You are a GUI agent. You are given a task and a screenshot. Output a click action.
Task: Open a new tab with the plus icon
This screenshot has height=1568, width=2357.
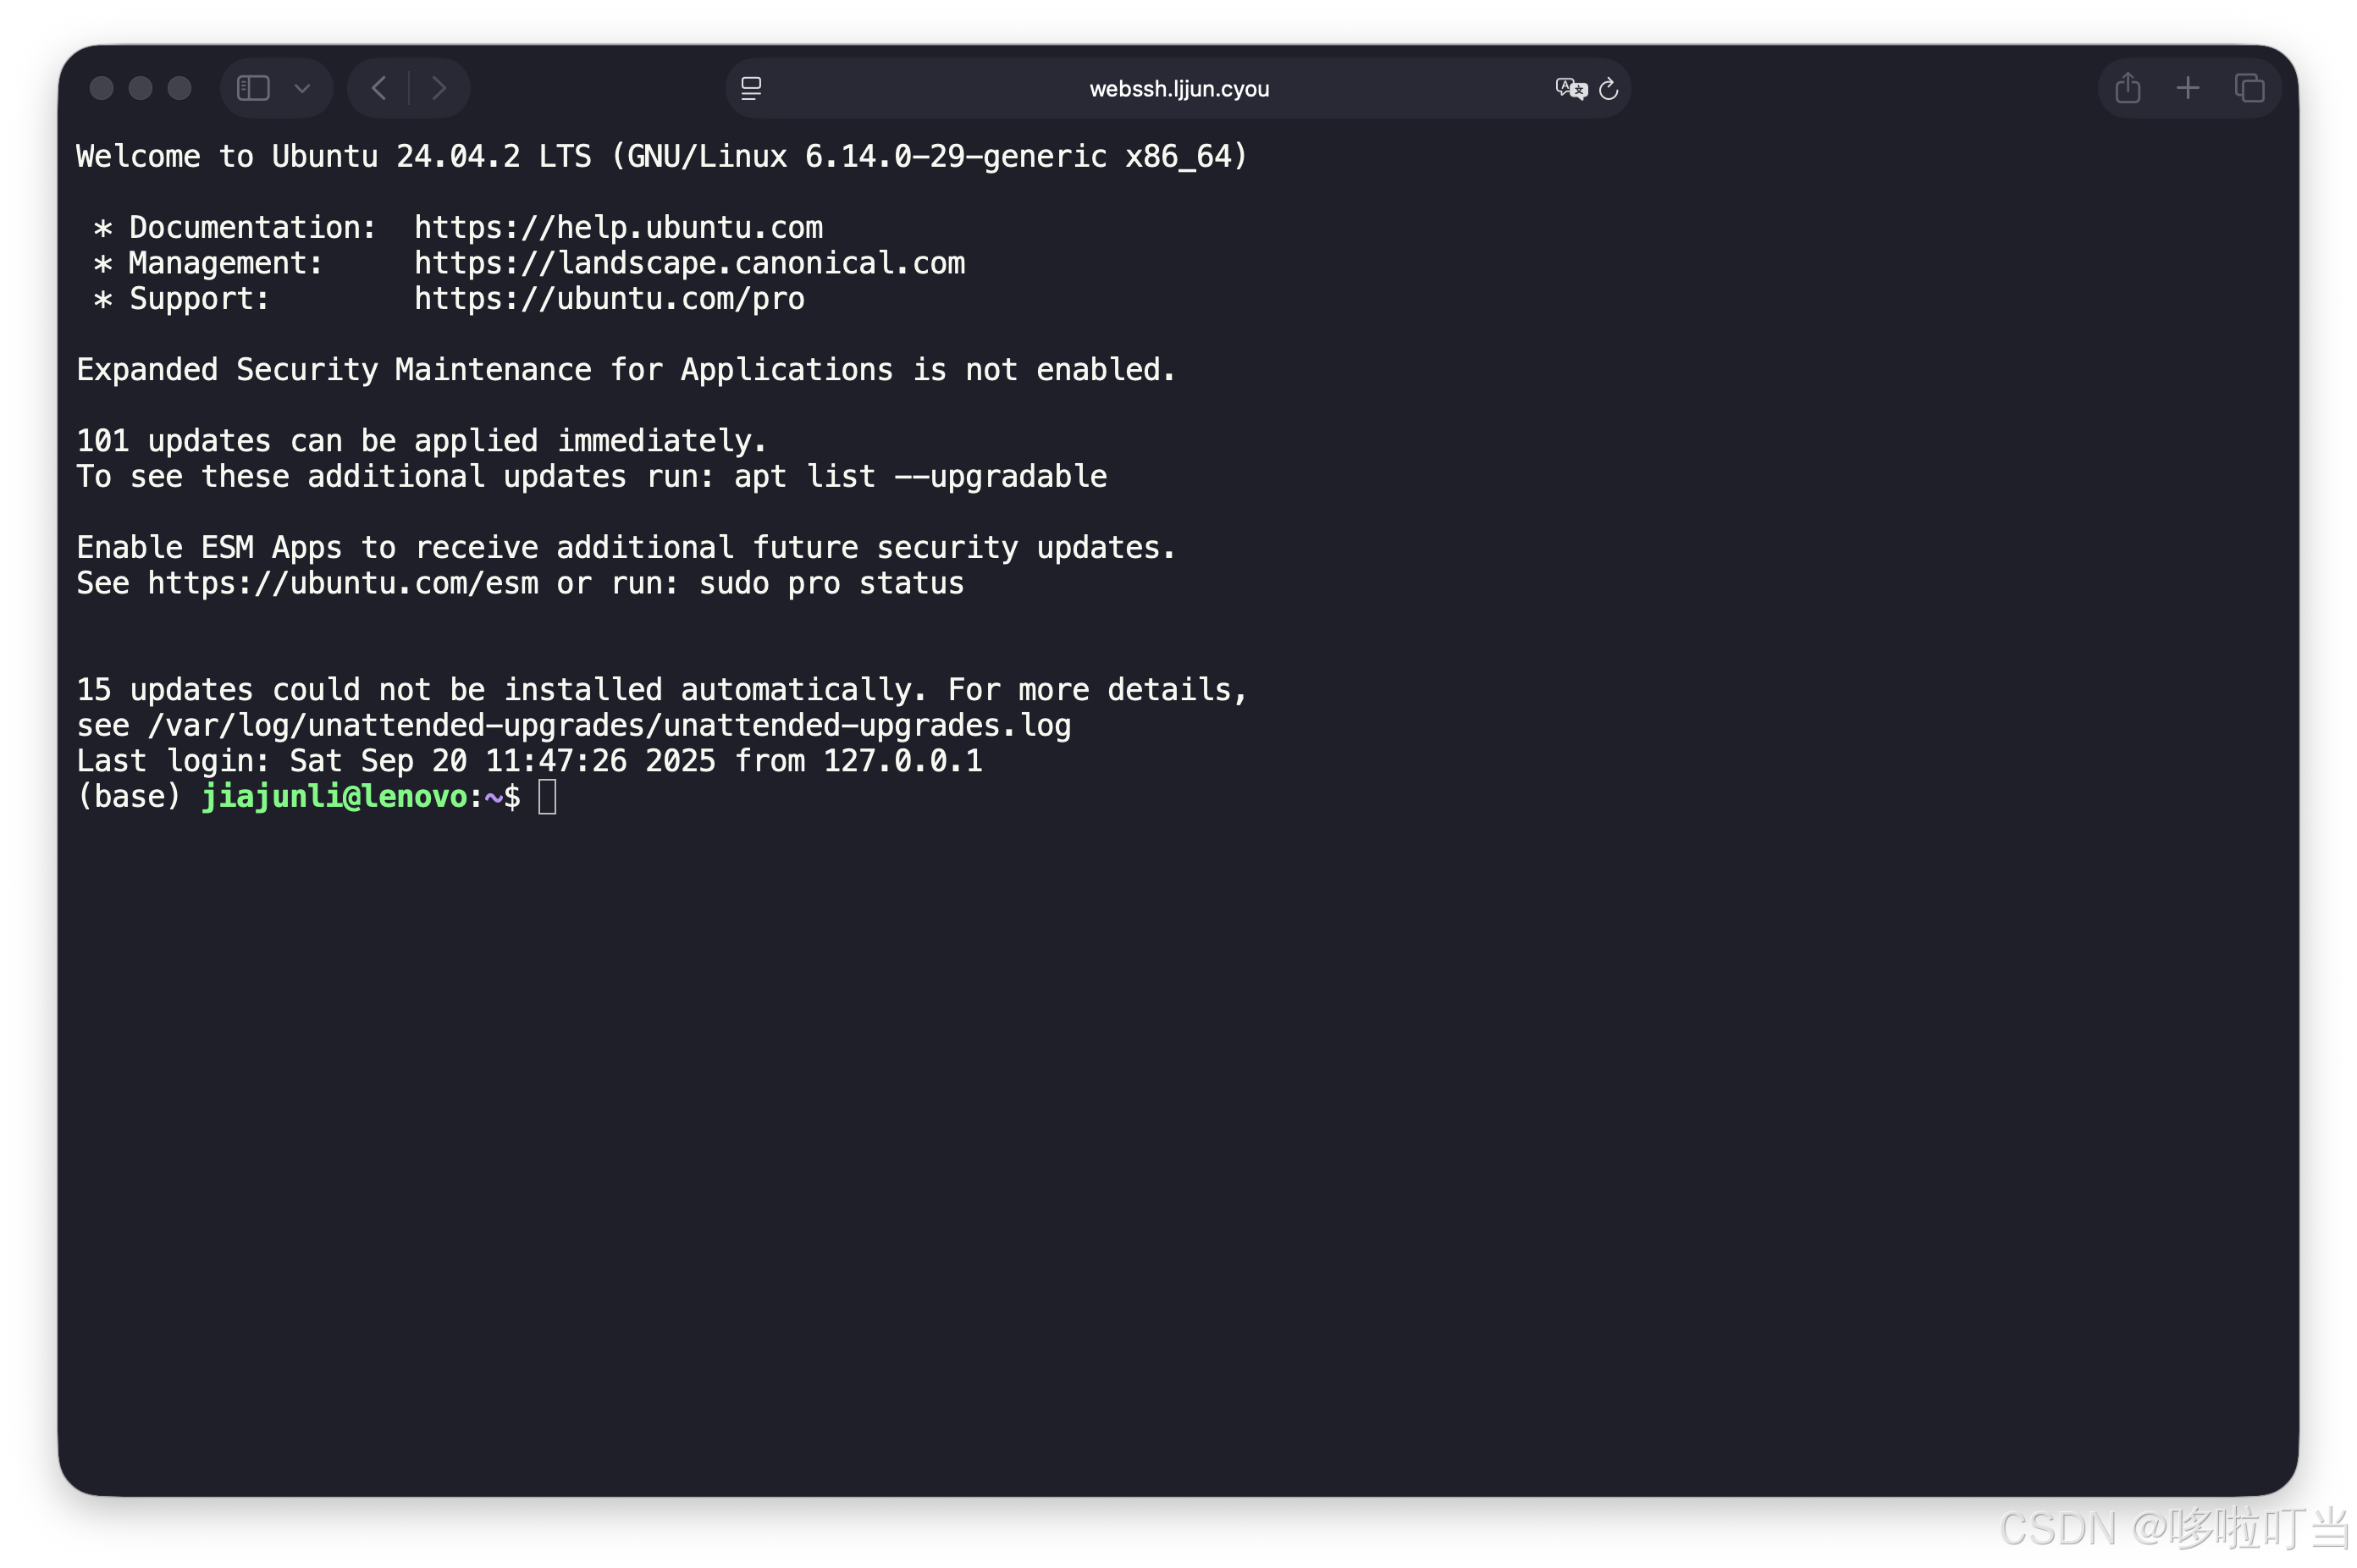click(2188, 88)
